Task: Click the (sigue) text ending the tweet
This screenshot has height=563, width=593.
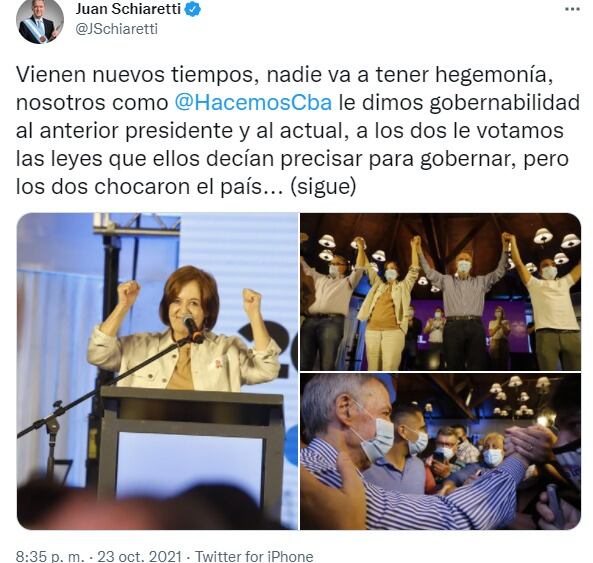Action: 323,187
